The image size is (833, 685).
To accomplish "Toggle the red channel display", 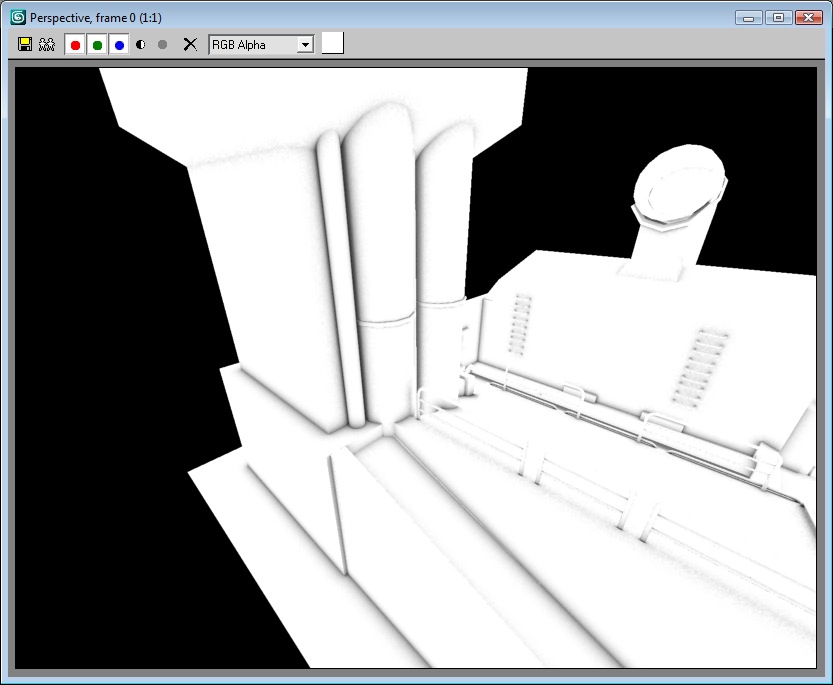I will [75, 45].
